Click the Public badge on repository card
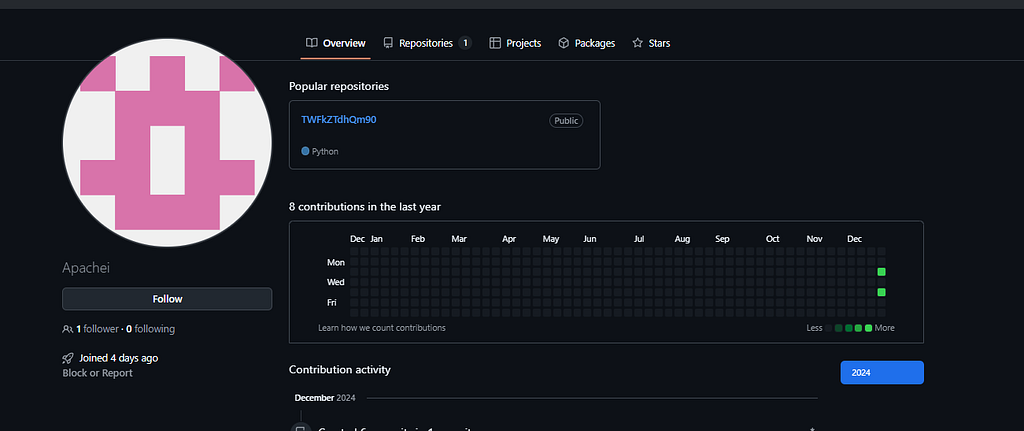This screenshot has width=1024, height=431. 566,121
